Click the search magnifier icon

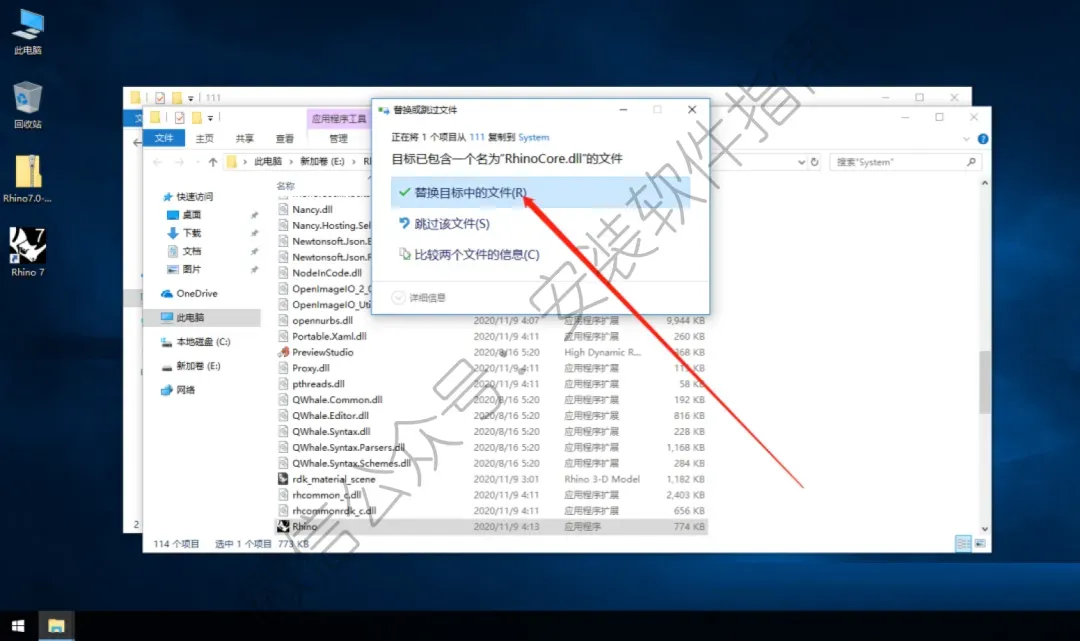point(971,162)
